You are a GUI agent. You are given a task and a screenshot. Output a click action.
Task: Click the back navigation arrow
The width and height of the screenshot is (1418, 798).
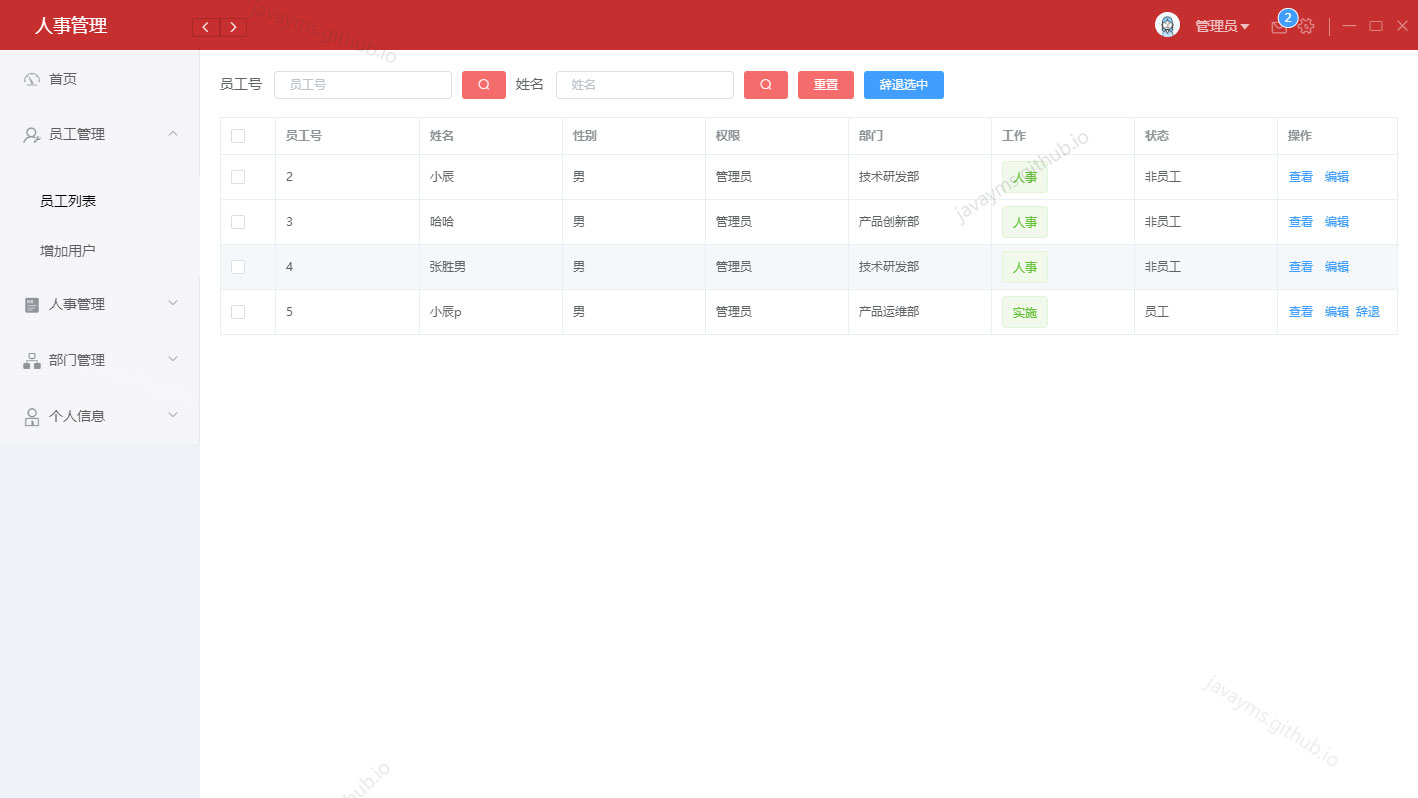click(x=205, y=27)
